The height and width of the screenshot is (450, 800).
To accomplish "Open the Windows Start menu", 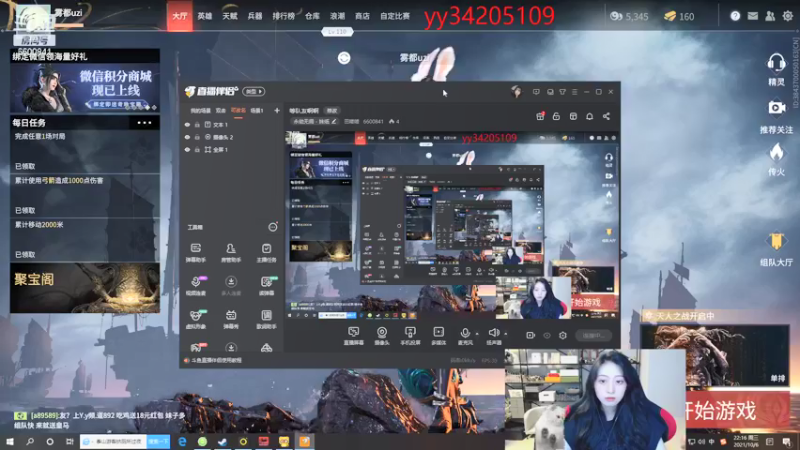I will [10, 441].
